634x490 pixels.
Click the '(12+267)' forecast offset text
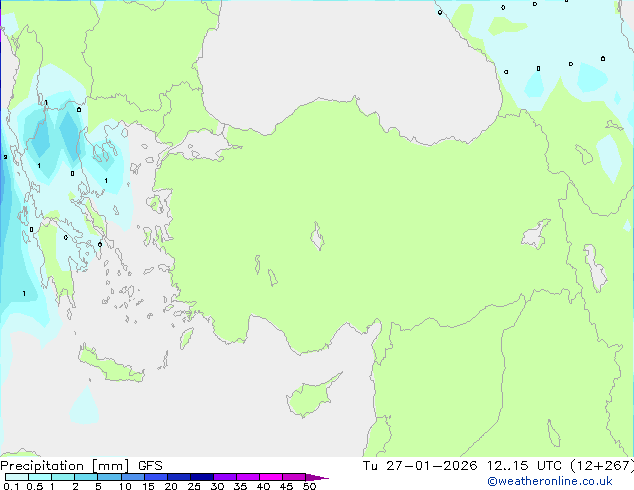point(602,466)
